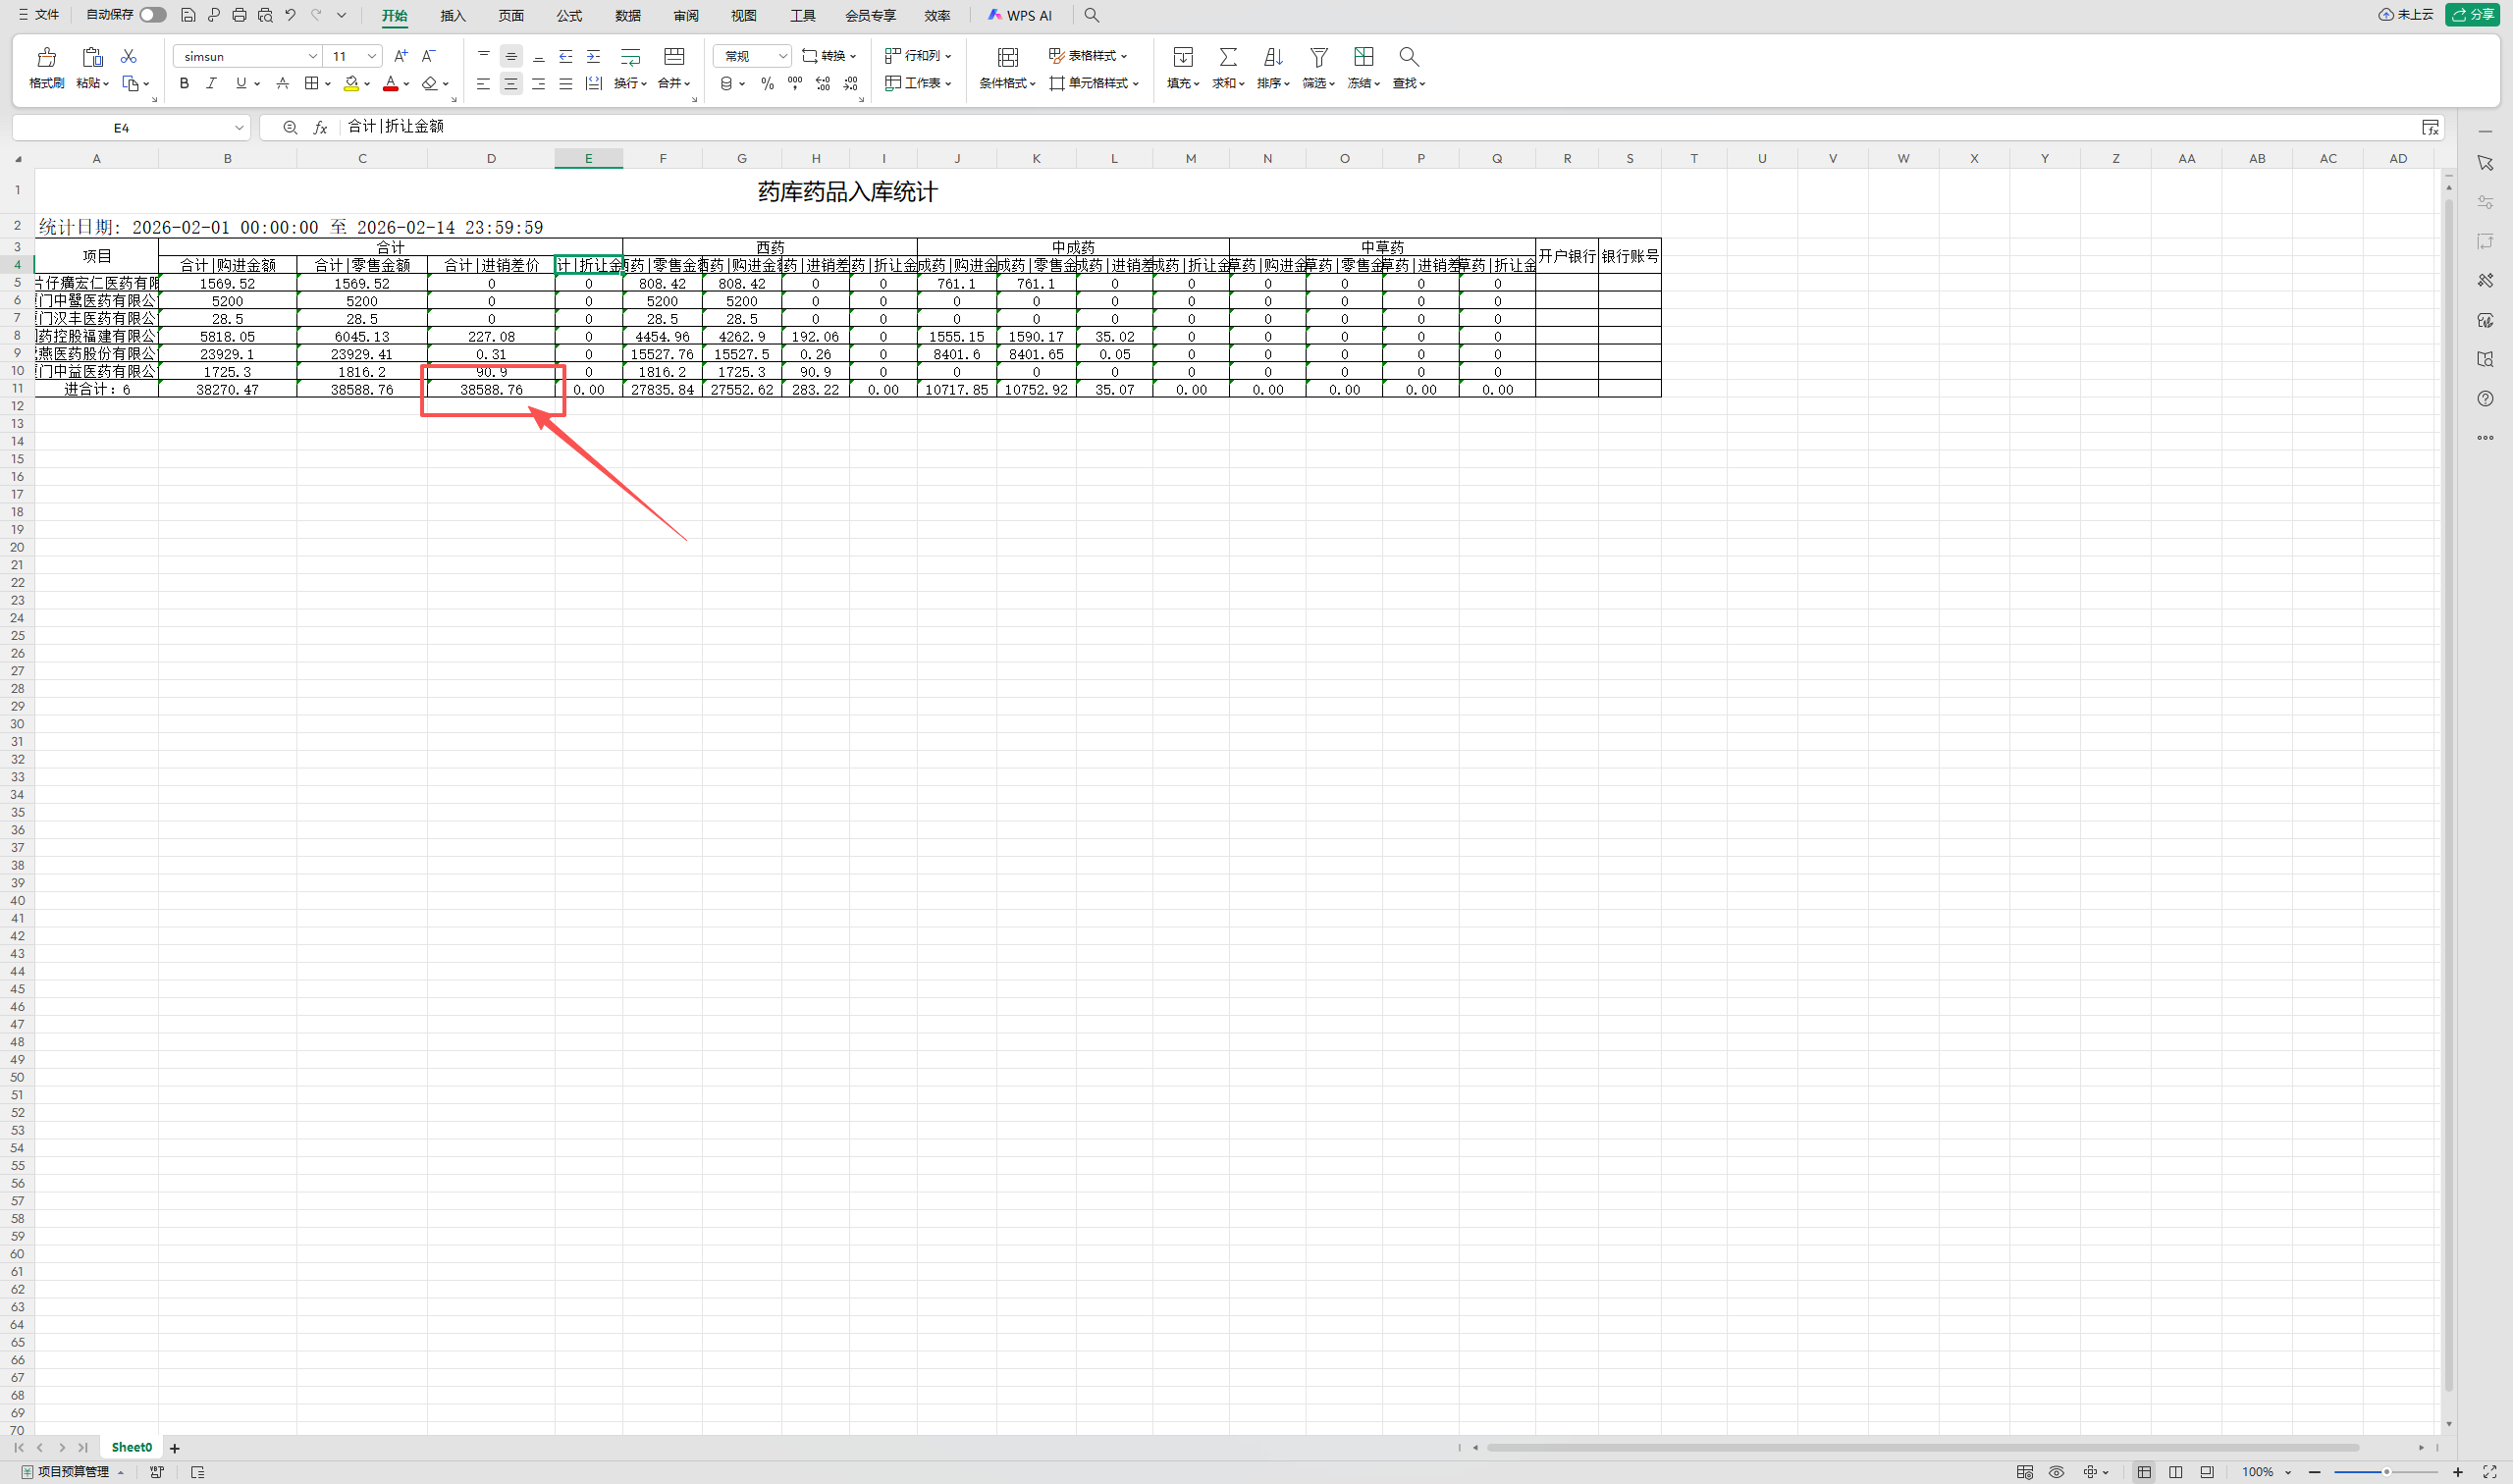Click the WPS AI button

click(1019, 16)
